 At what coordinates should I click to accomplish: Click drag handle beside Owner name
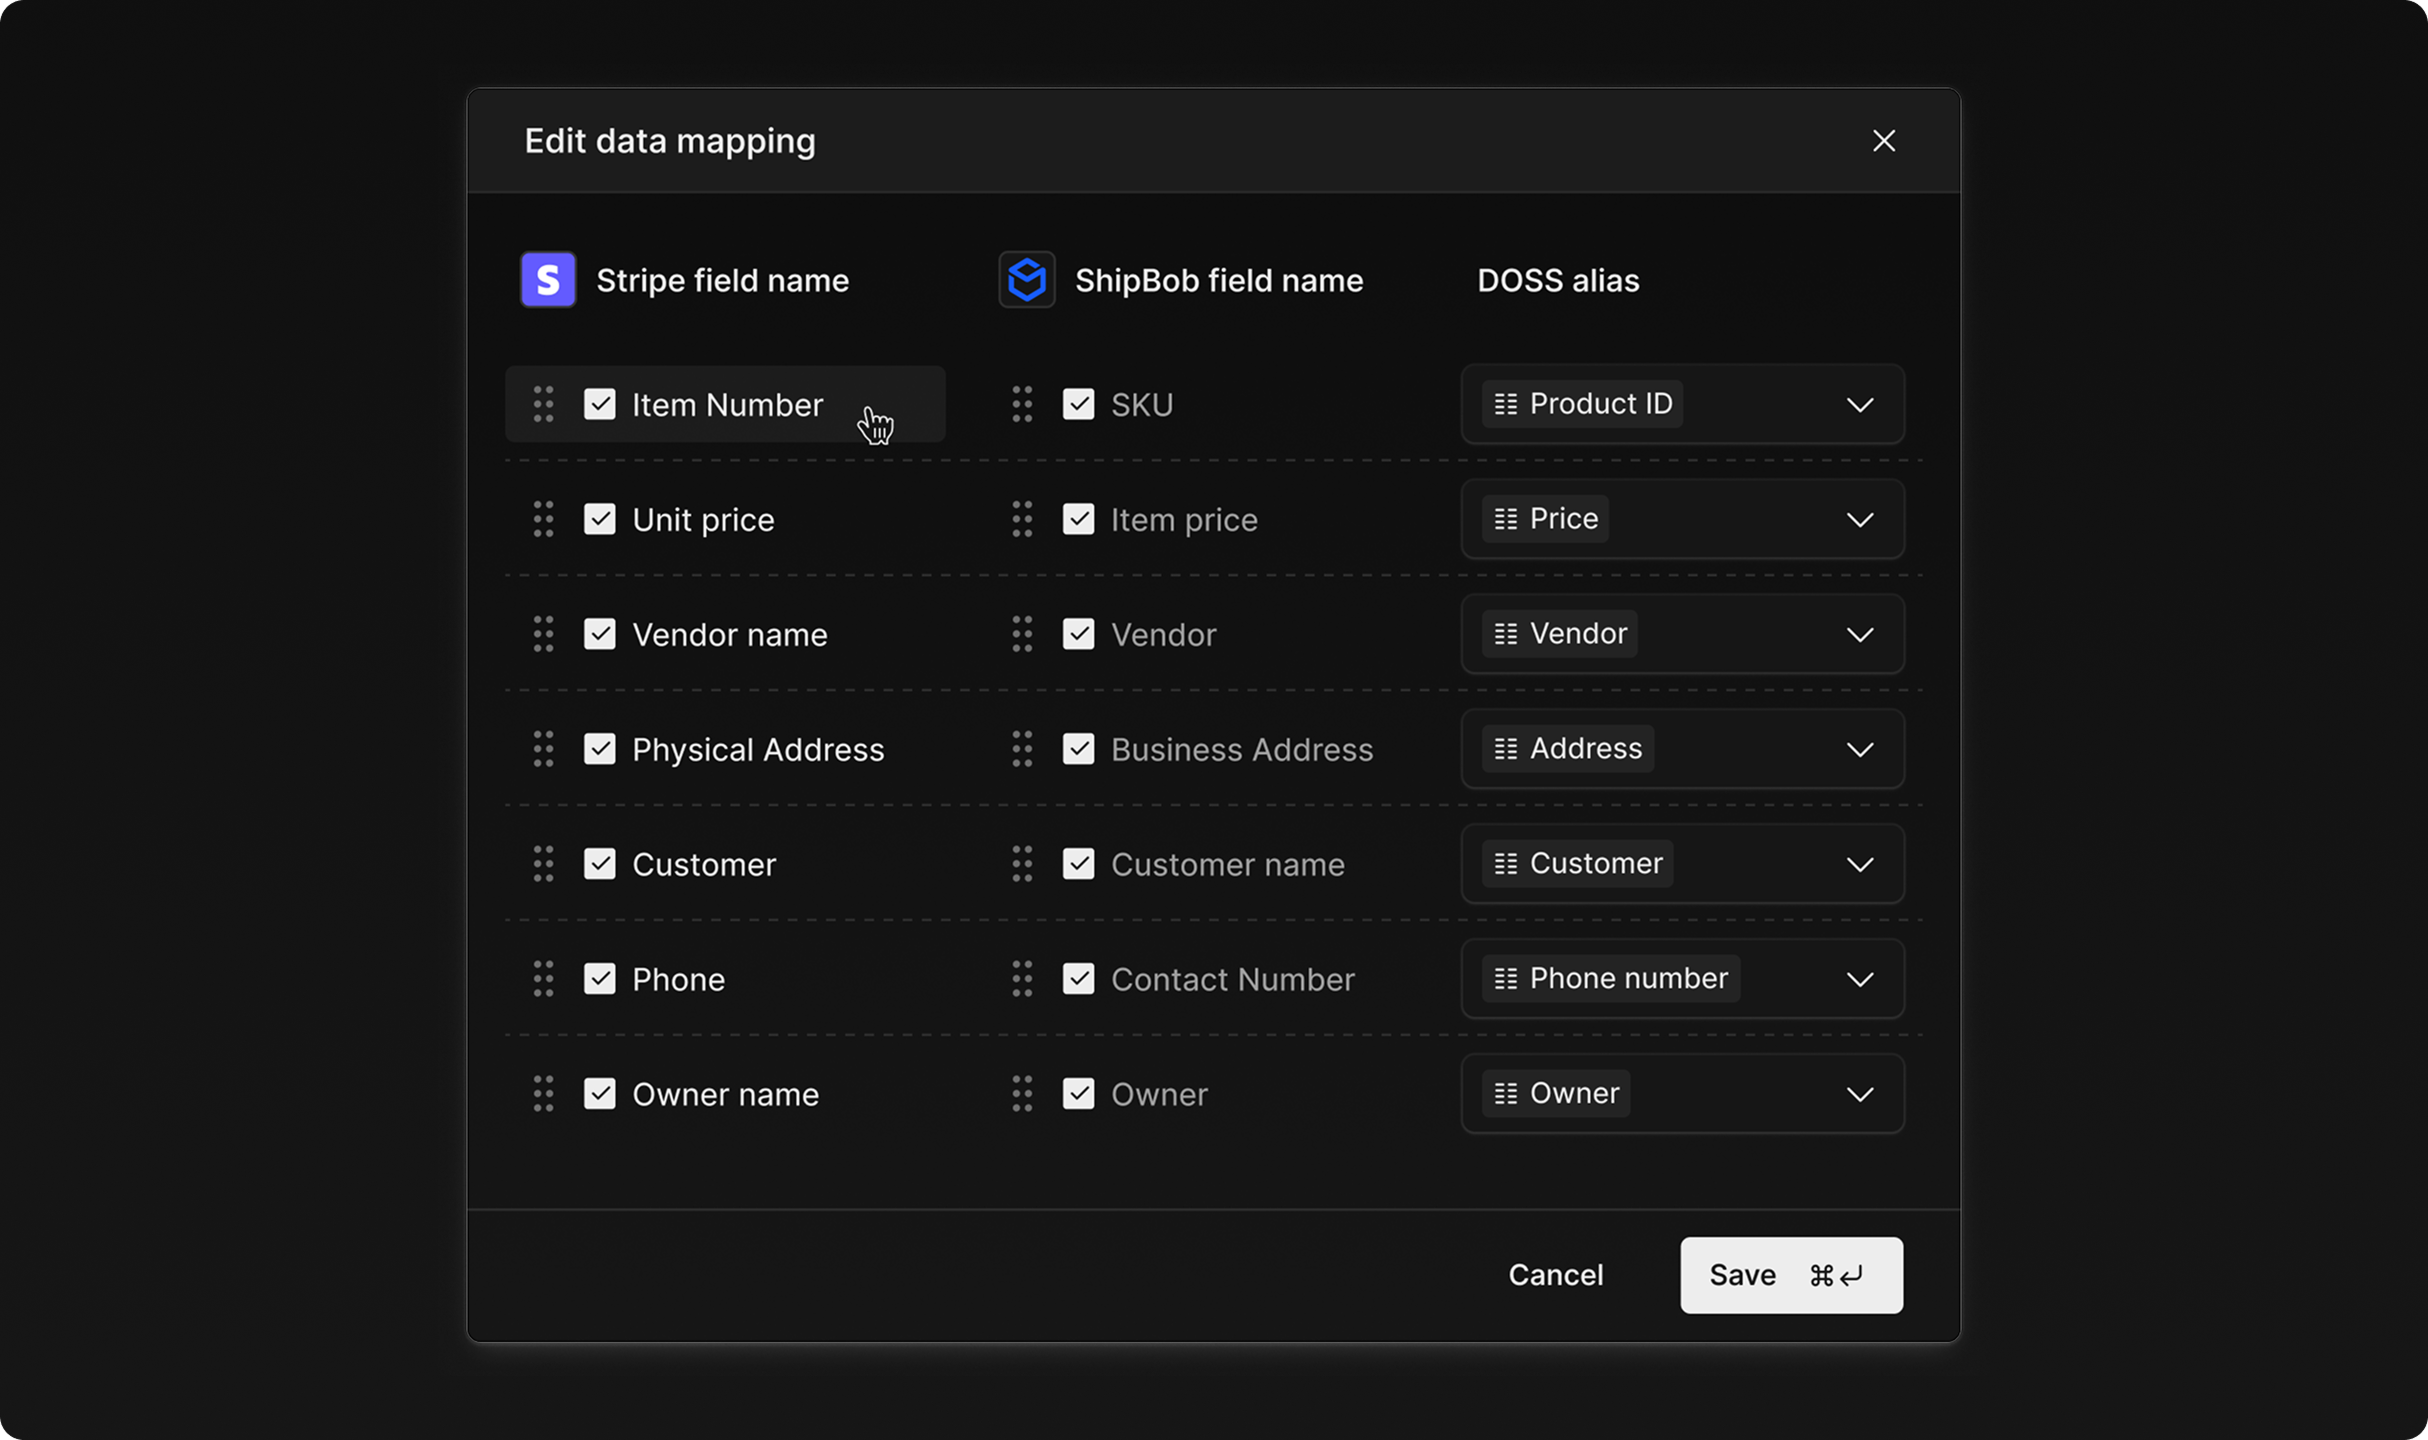[543, 1094]
